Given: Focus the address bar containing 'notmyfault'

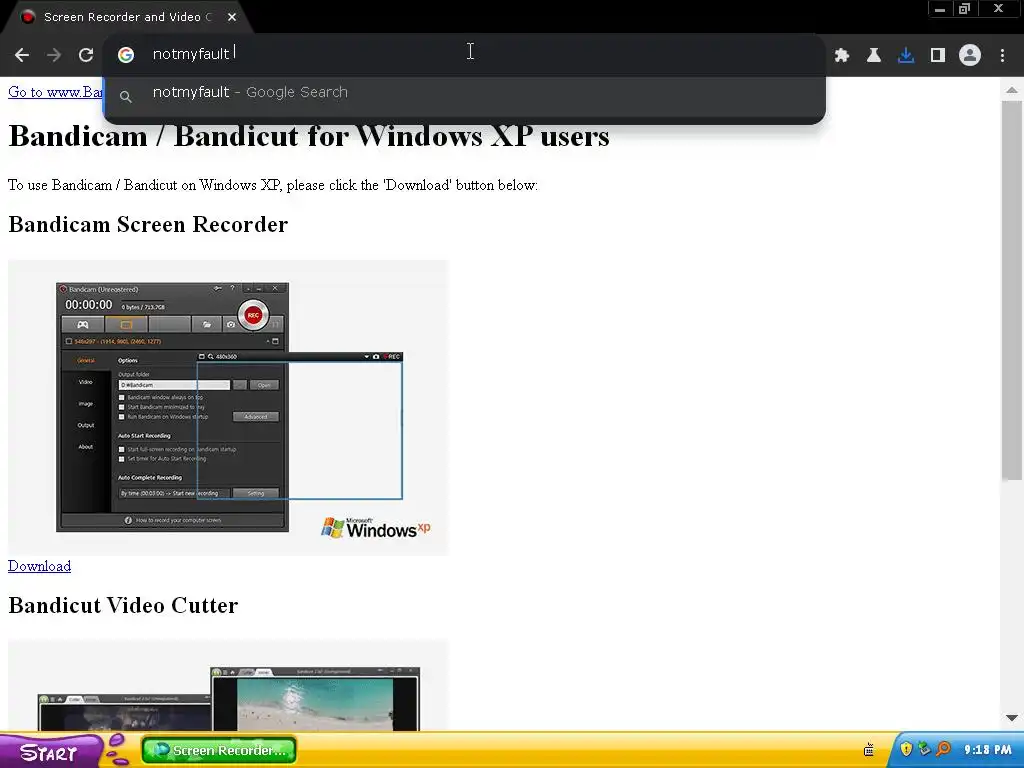Looking at the screenshot, I should 464,54.
